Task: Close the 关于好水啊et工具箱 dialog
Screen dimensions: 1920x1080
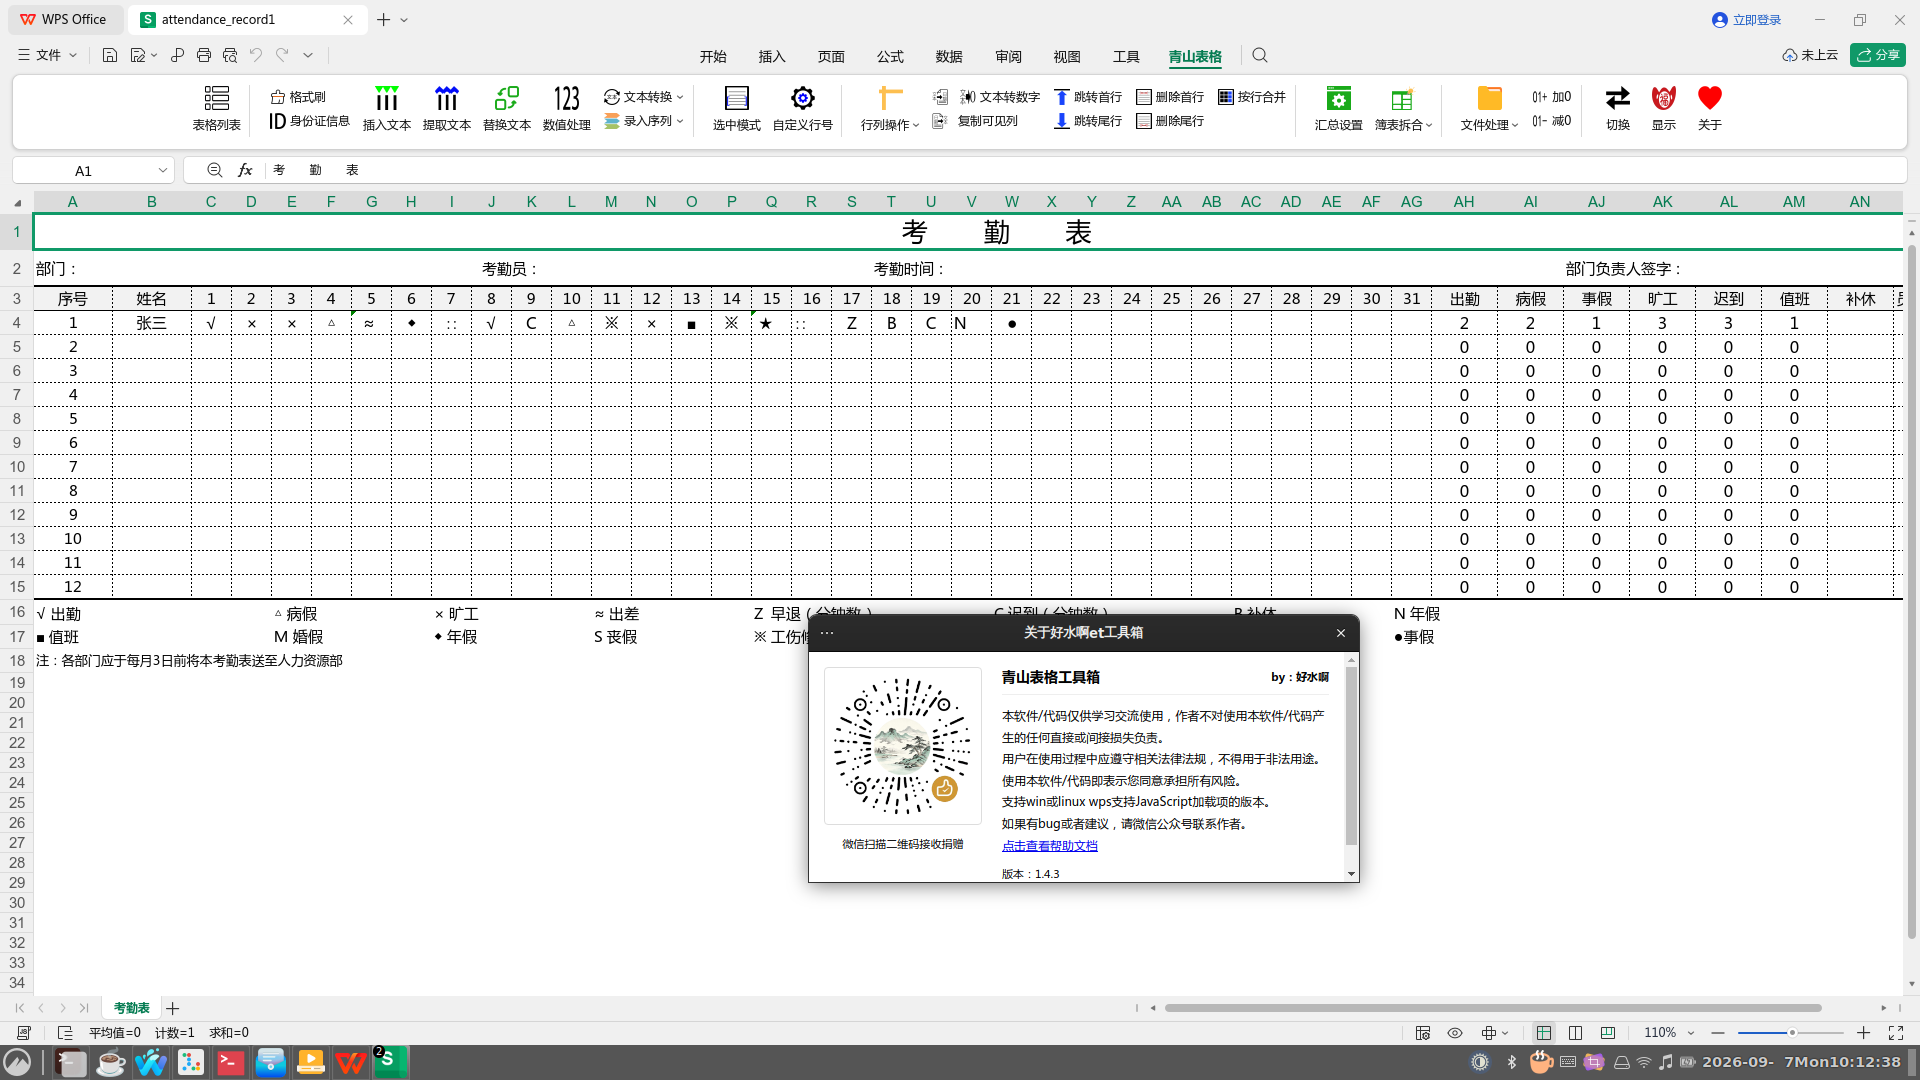Action: click(1341, 633)
